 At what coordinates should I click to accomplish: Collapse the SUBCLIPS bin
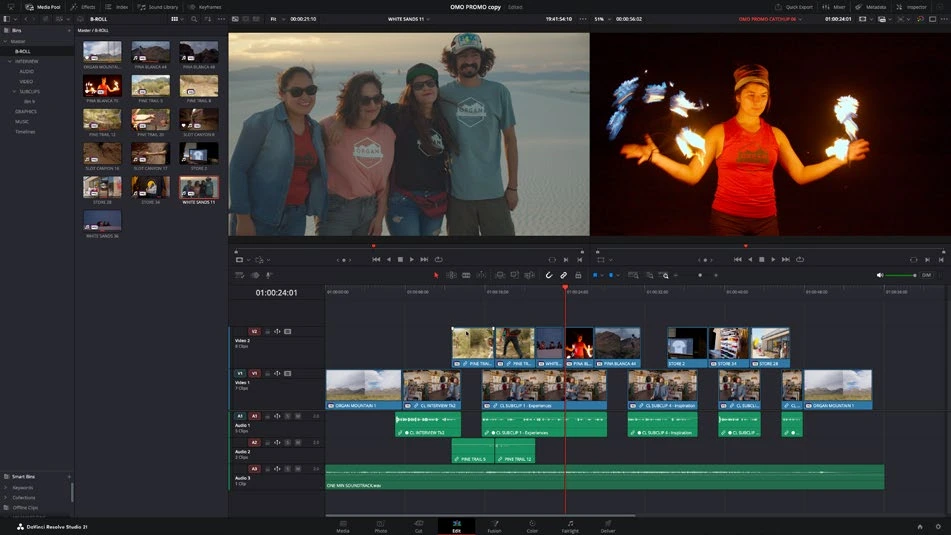(x=15, y=92)
